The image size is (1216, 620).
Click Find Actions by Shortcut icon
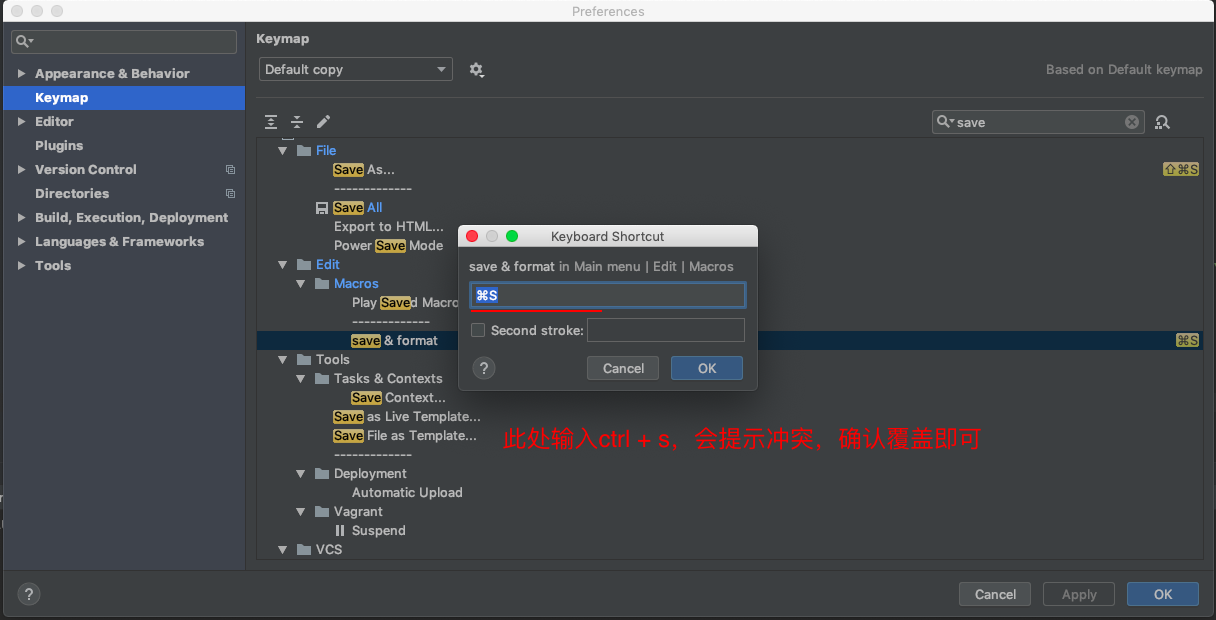tap(1162, 122)
